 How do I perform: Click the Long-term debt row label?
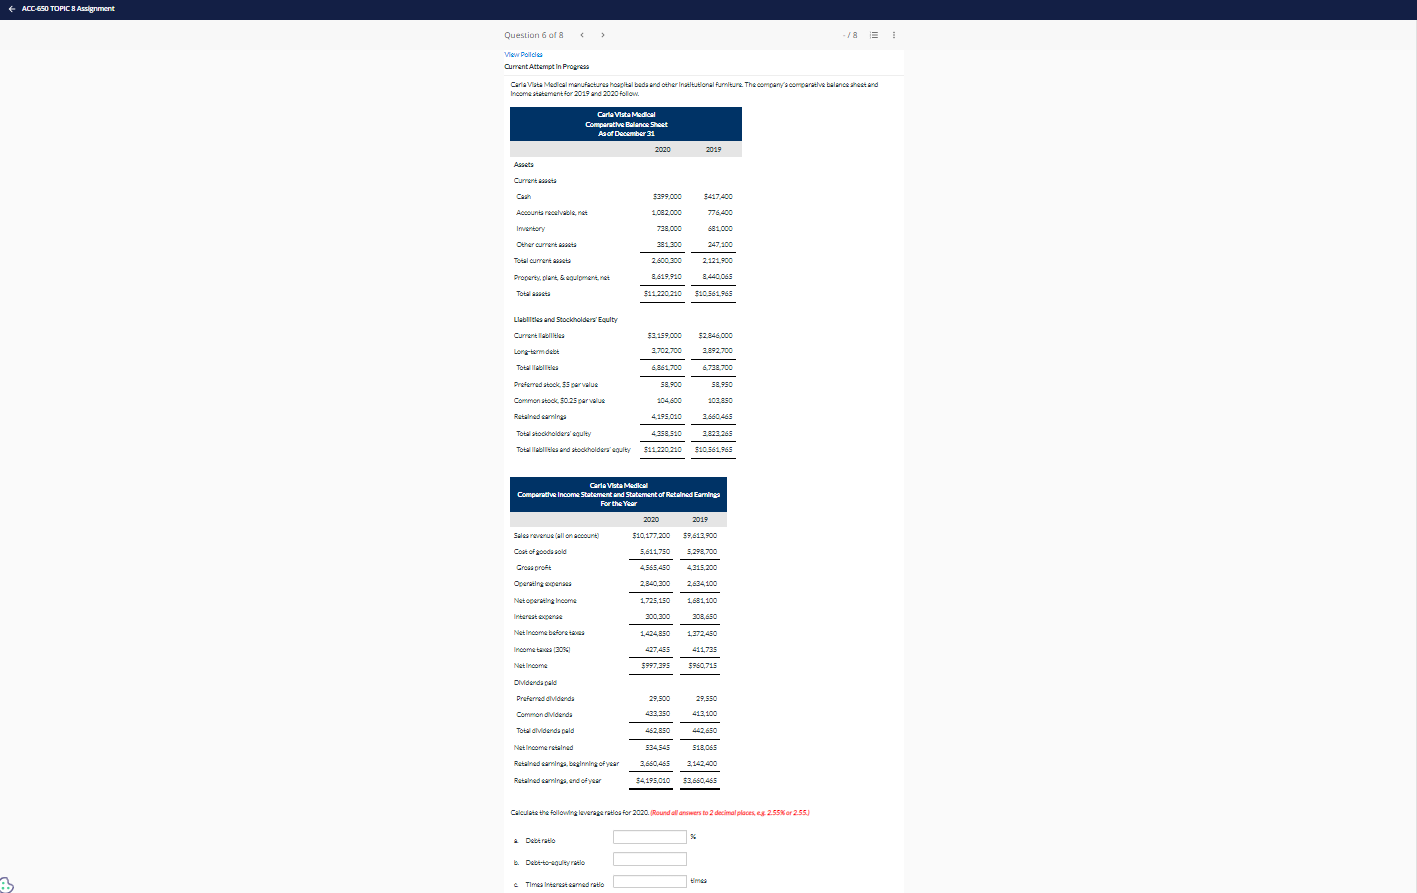coord(536,352)
